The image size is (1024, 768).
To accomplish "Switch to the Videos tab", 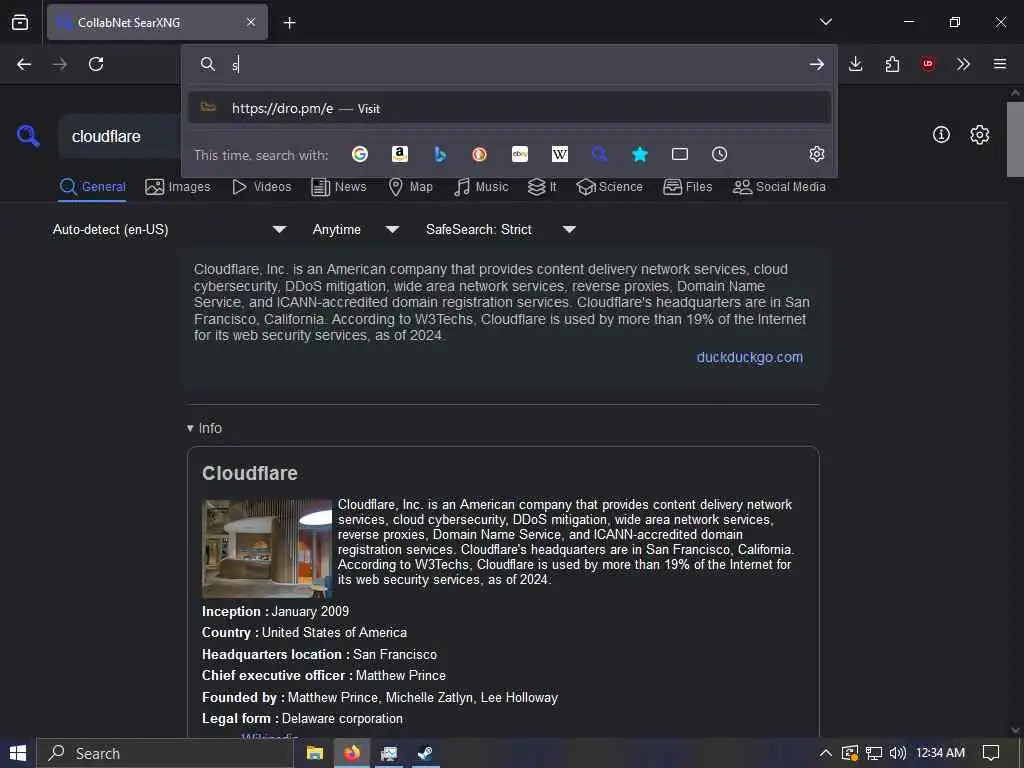I will point(261,187).
